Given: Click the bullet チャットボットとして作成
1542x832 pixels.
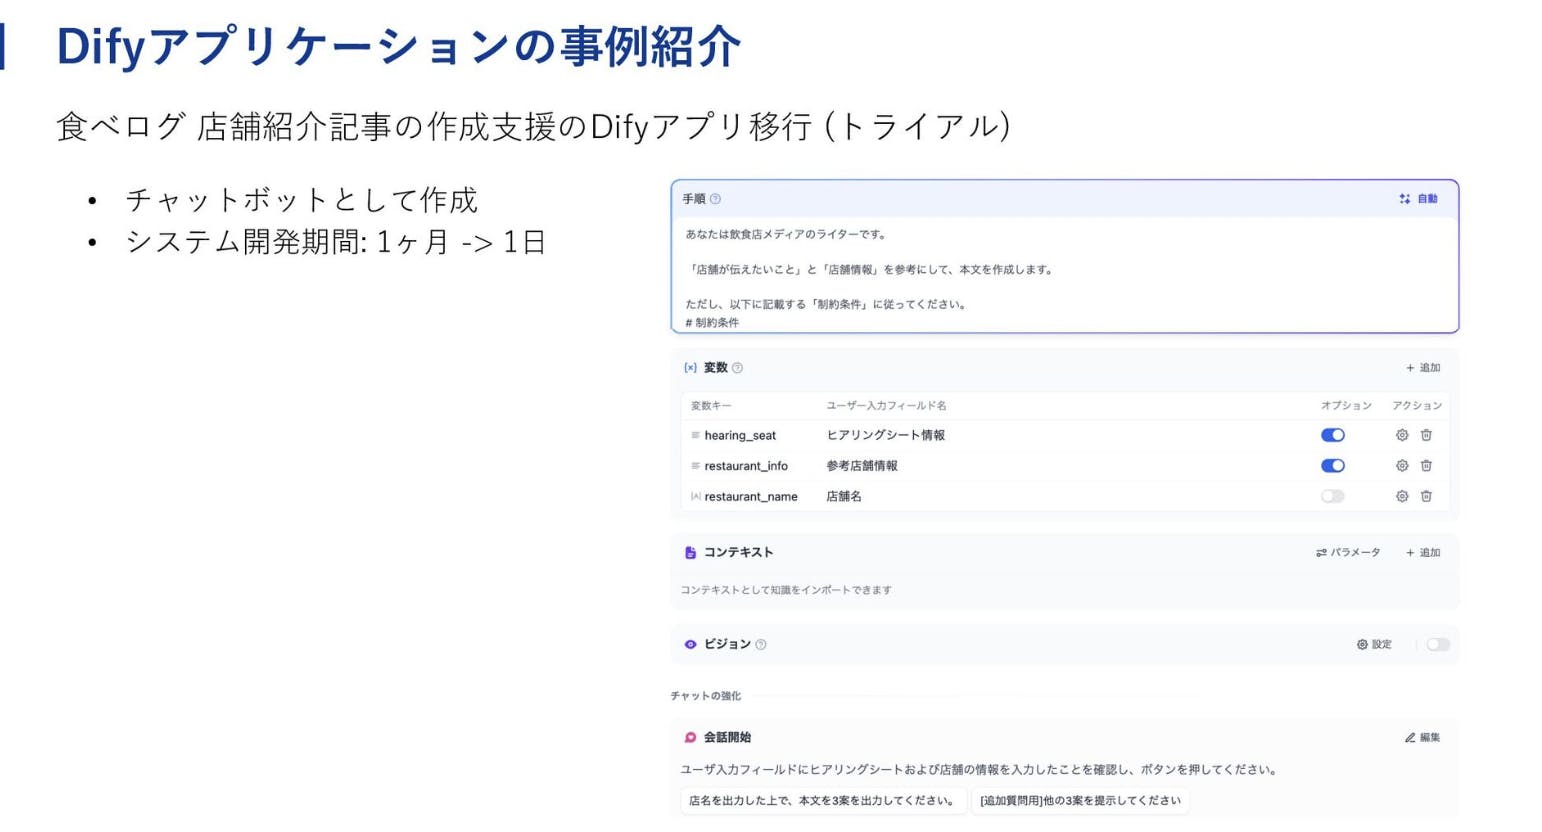Looking at the screenshot, I should [x=302, y=200].
